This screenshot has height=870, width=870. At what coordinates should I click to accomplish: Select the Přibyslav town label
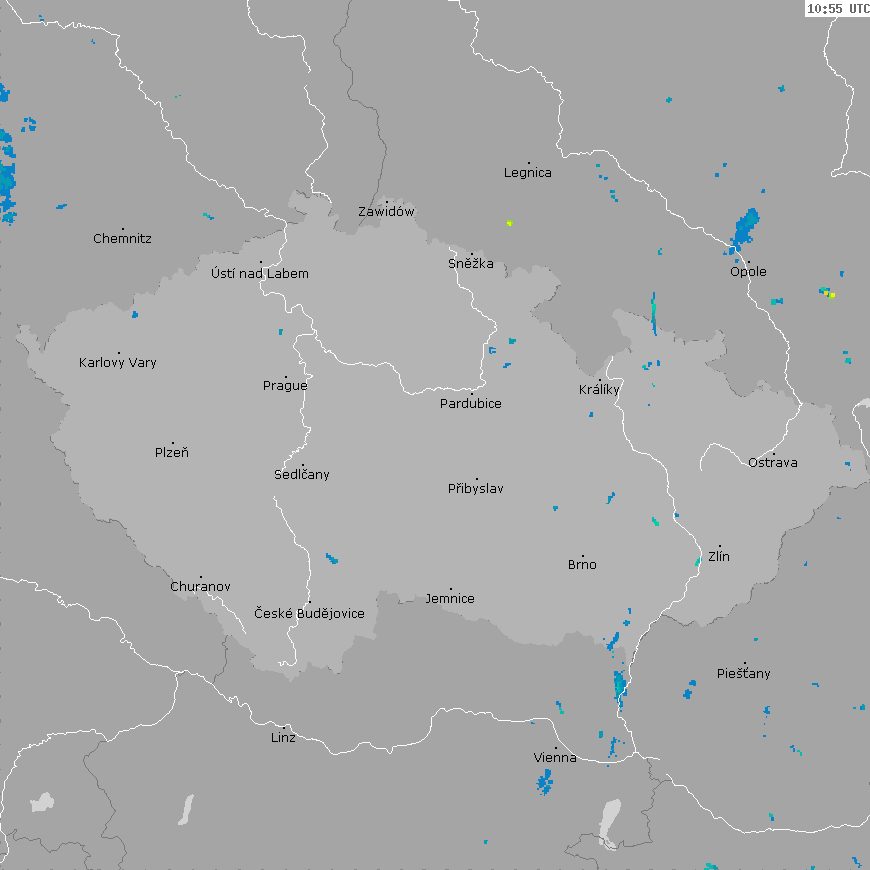pos(476,489)
